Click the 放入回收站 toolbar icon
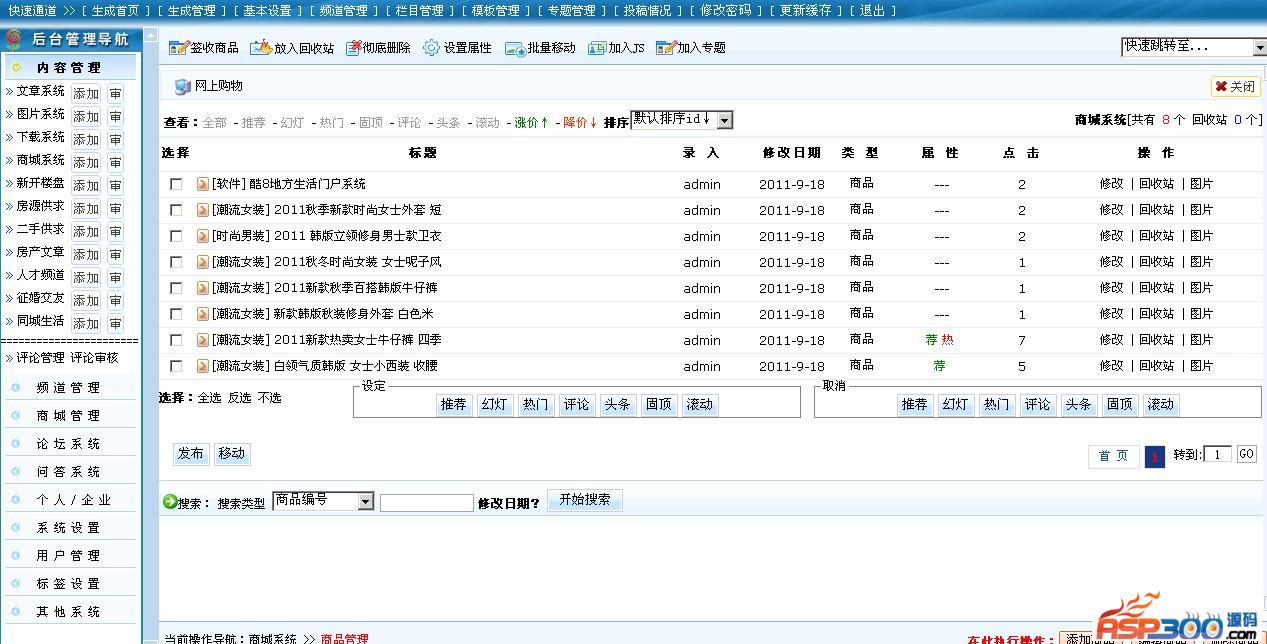 click(x=260, y=48)
